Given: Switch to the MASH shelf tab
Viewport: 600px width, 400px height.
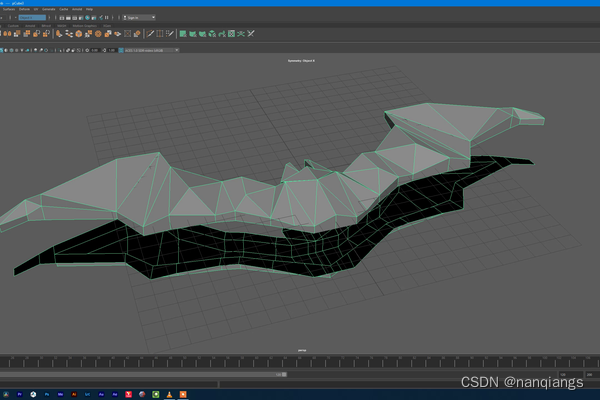Looking at the screenshot, I should click(x=62, y=26).
